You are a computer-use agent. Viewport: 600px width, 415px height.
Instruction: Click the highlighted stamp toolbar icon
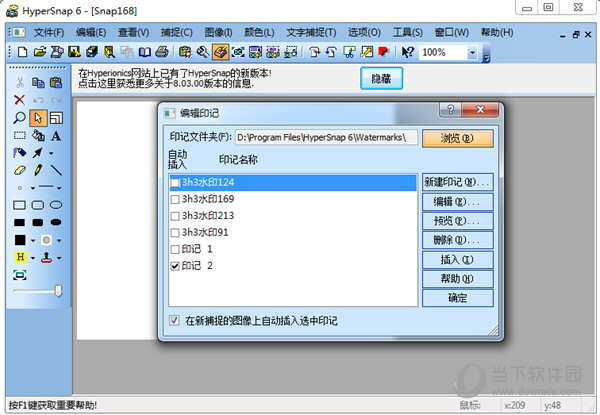(x=220, y=52)
